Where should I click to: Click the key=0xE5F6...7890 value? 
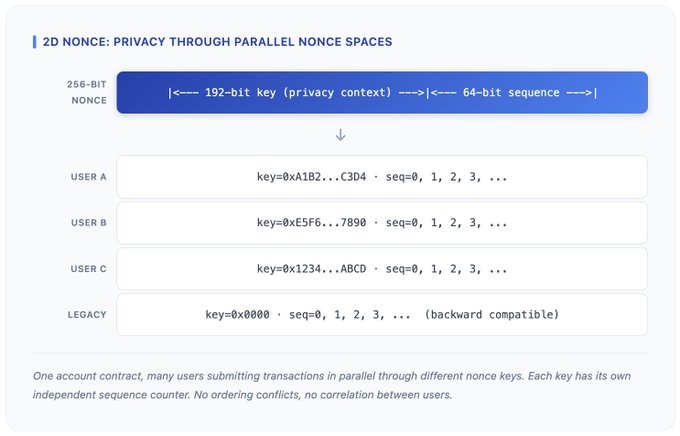(311, 223)
